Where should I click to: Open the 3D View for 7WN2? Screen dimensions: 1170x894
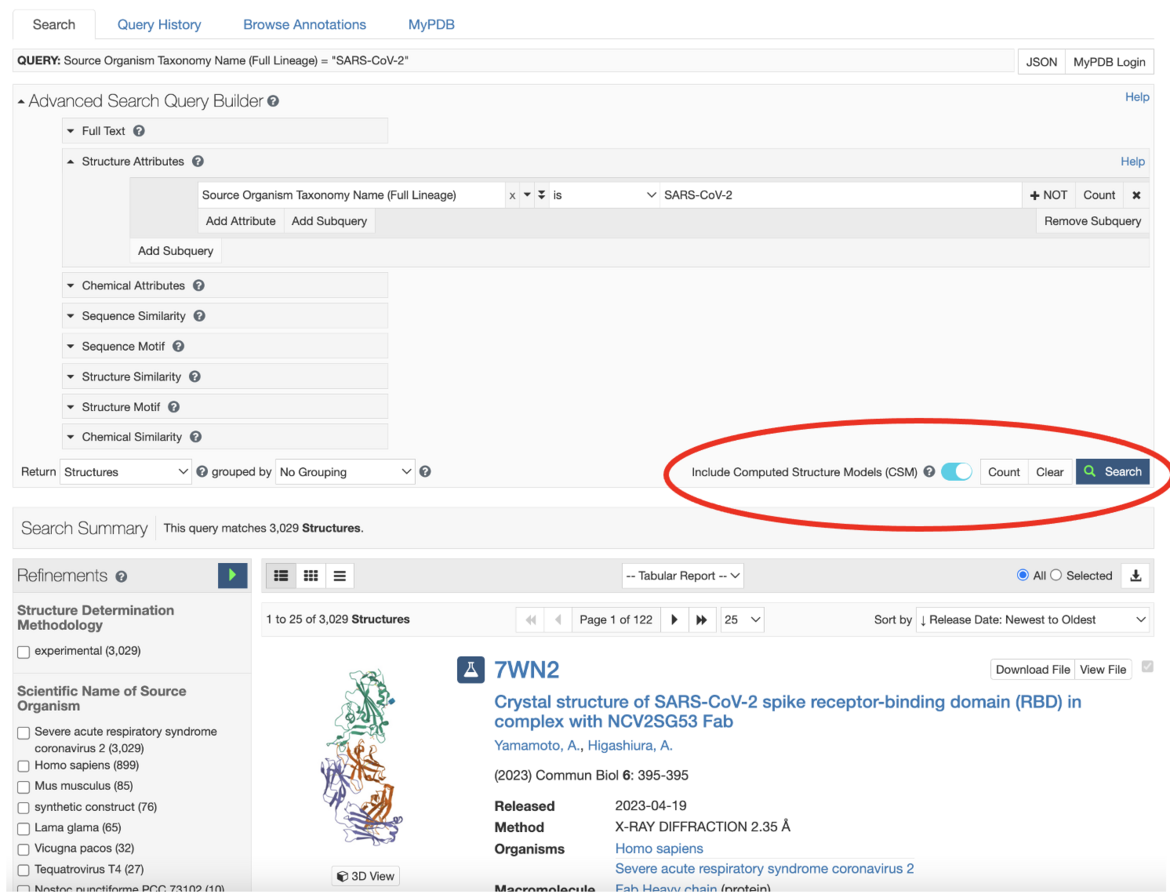click(x=365, y=875)
